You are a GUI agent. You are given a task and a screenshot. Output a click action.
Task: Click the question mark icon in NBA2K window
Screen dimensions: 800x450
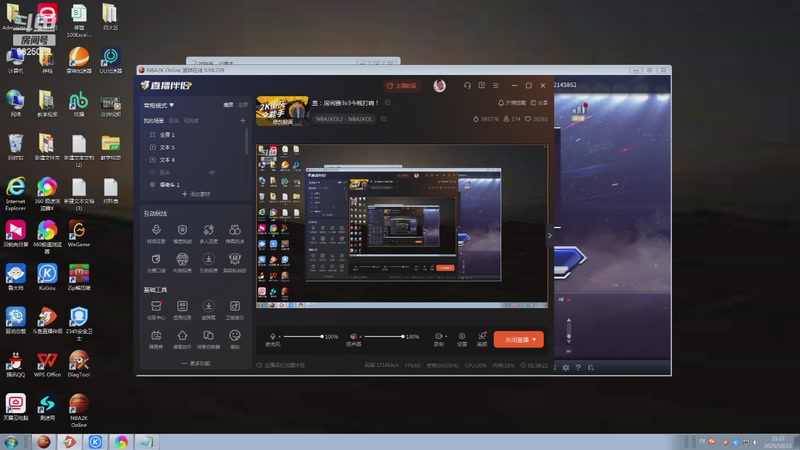pos(578,367)
